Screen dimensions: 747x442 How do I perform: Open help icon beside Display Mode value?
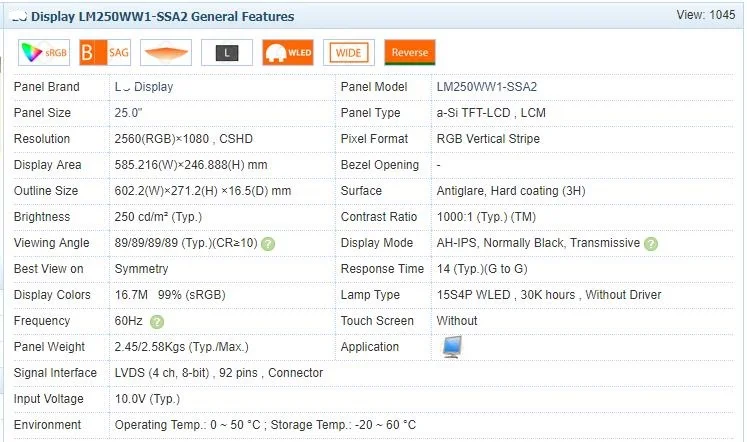(651, 243)
